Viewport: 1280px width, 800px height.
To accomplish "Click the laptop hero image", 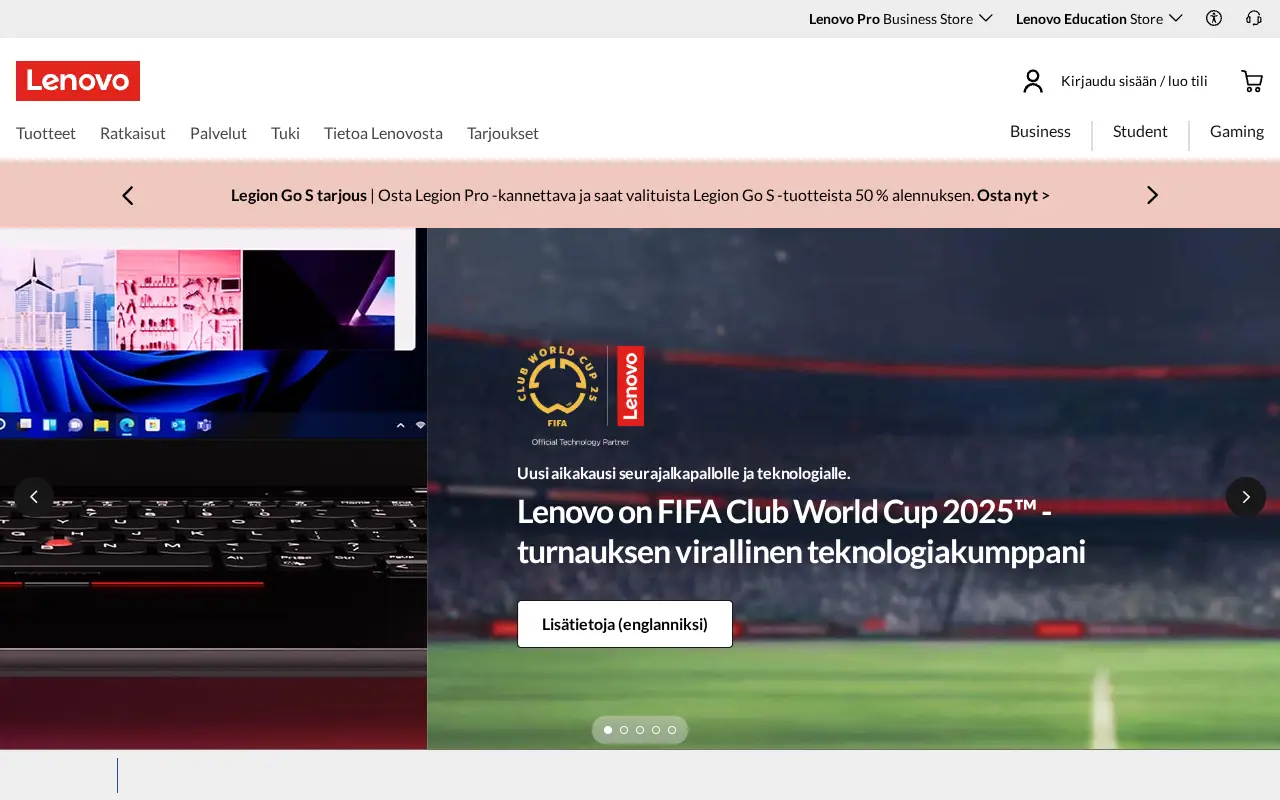I will pyautogui.click(x=213, y=488).
